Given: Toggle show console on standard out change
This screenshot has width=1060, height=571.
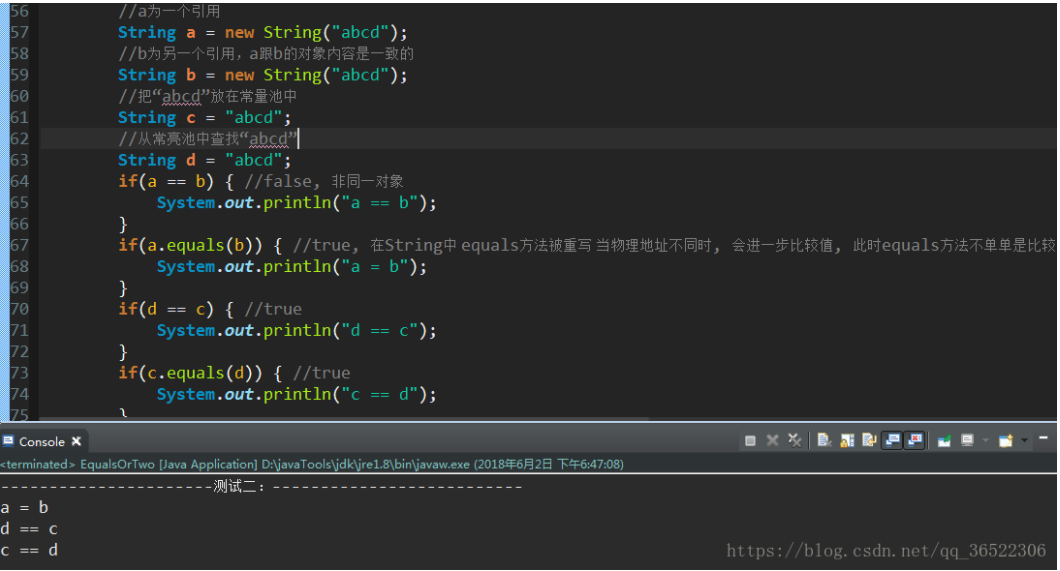Looking at the screenshot, I should 892,441.
